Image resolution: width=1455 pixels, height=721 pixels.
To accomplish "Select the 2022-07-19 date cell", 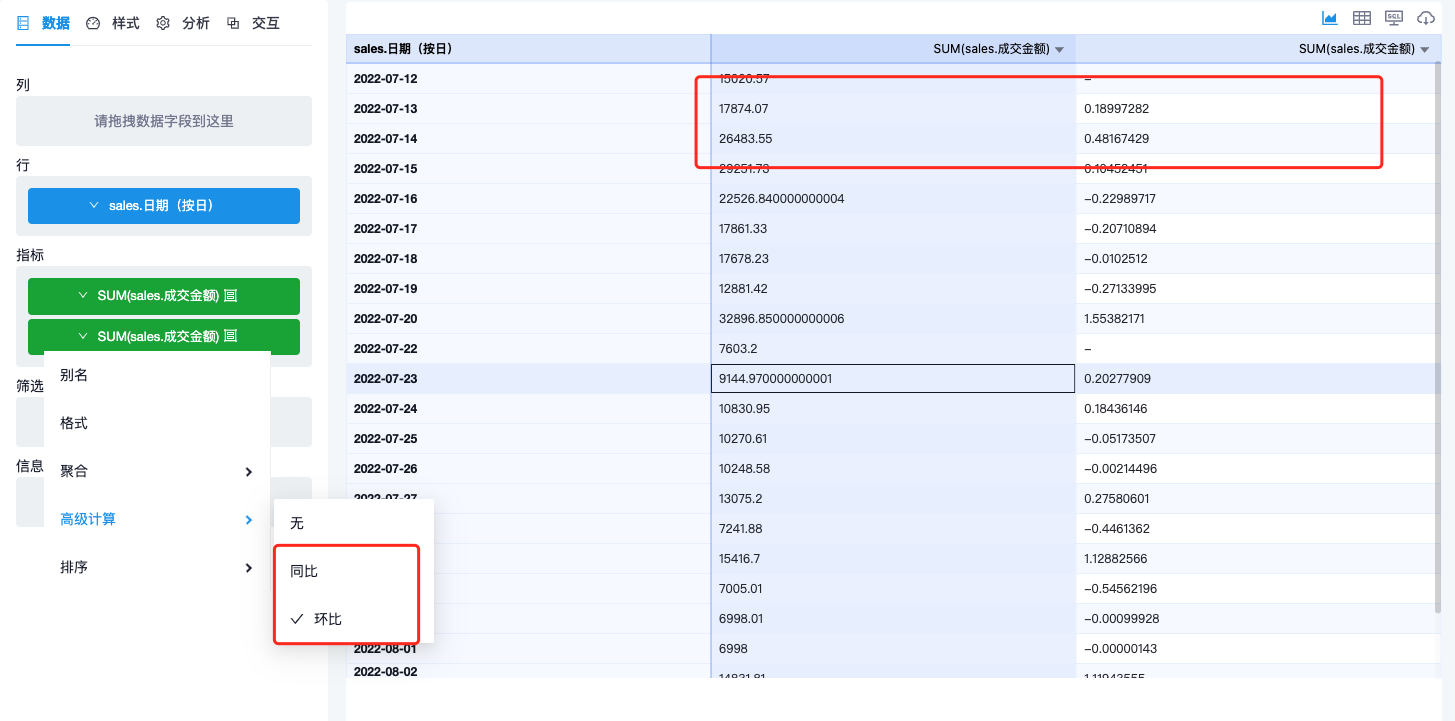I will (x=528, y=289).
